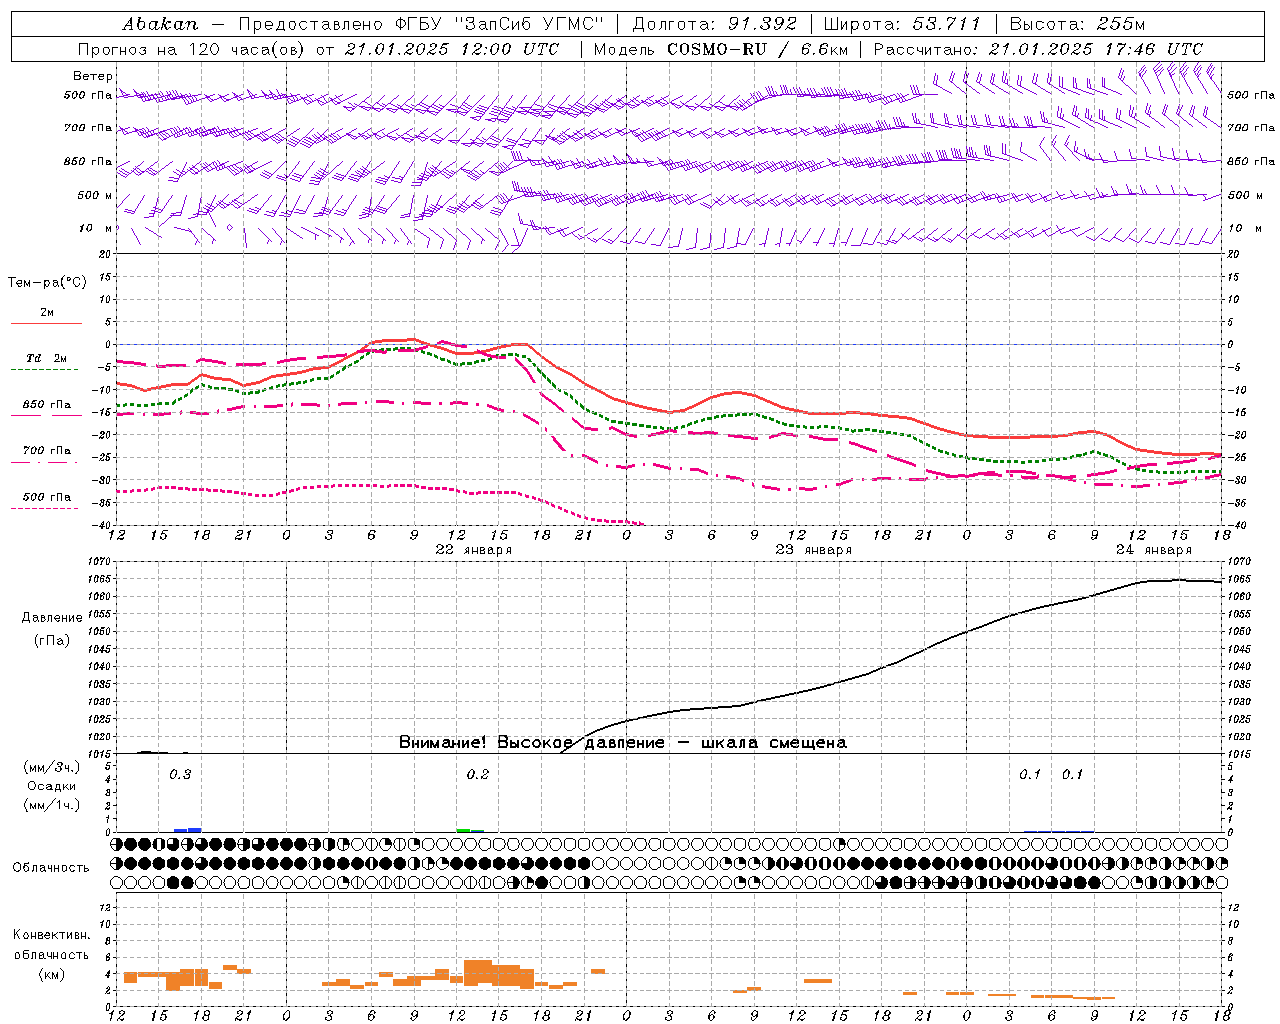Click the "Конвективн." convective cloud label
The width and height of the screenshot is (1280, 1024).
click(51, 935)
